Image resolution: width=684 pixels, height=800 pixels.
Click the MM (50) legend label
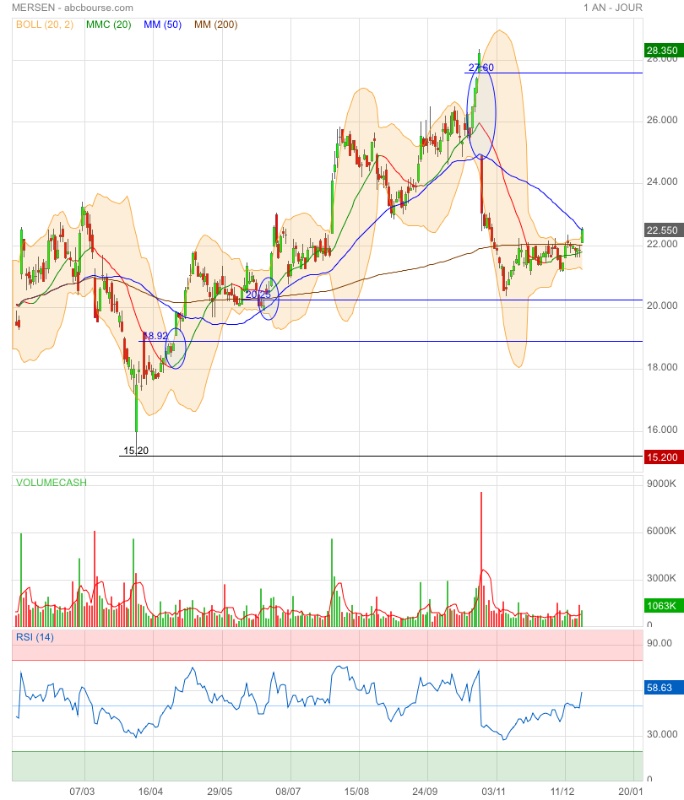[x=162, y=24]
